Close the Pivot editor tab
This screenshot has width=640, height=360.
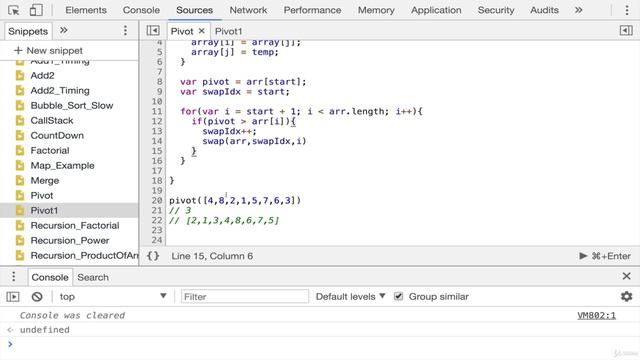202,31
